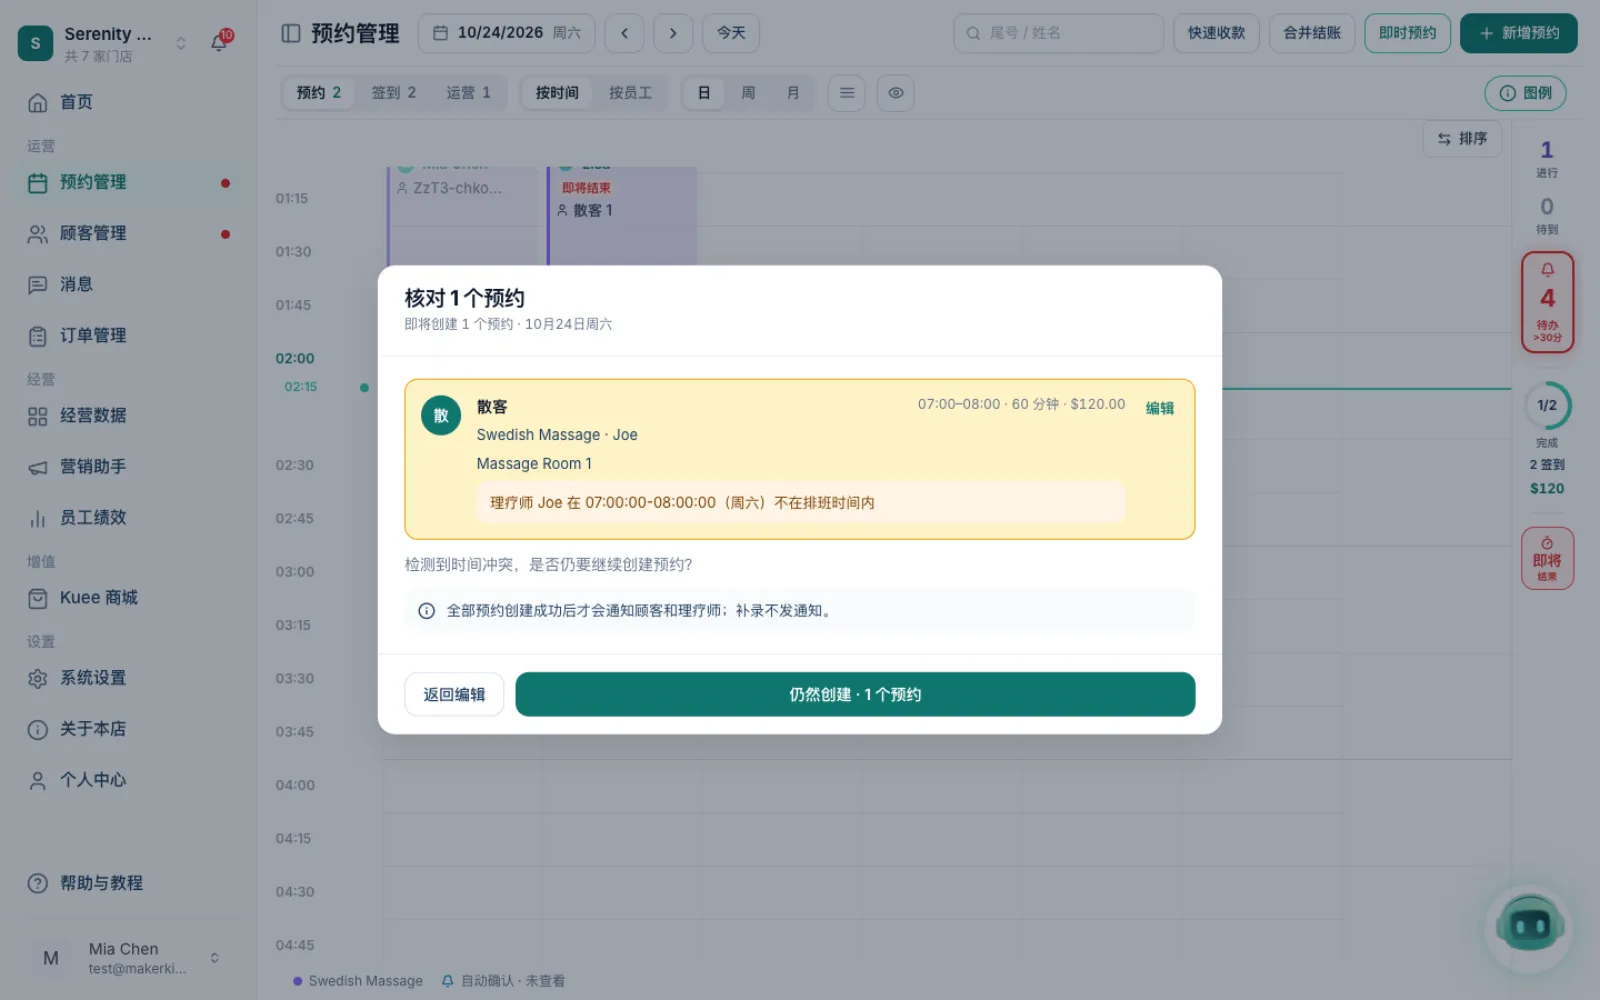Open 首页 home in sidebar
1600x1000 pixels.
[x=128, y=102]
